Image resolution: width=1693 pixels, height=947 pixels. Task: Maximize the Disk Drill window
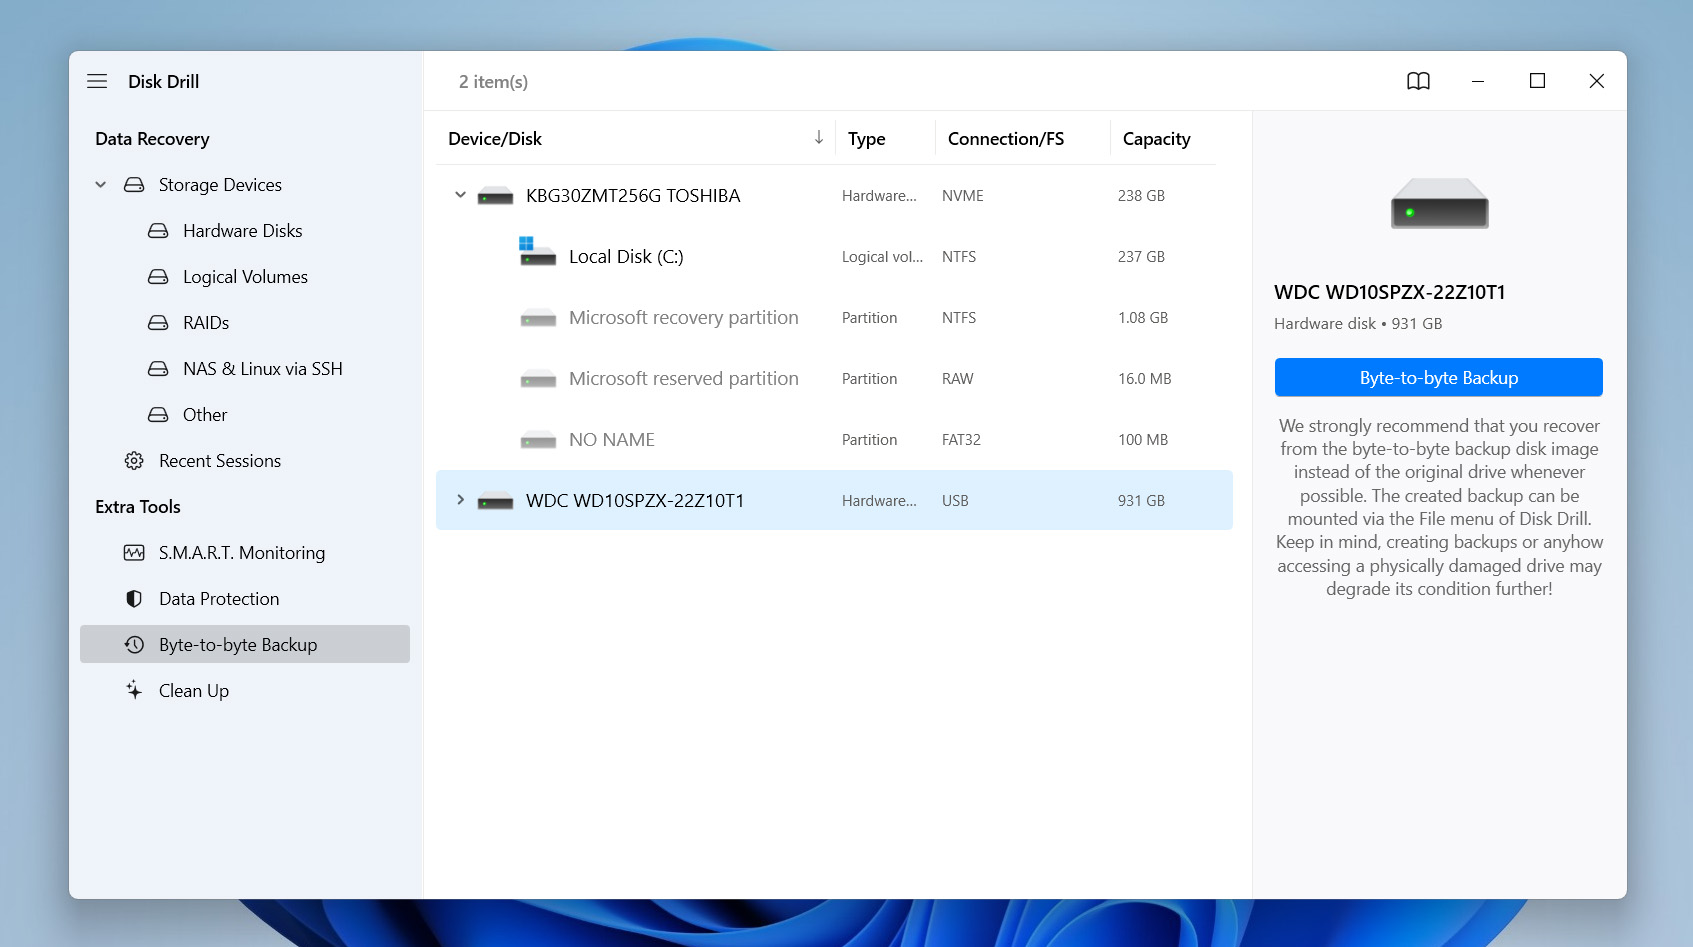[x=1537, y=81]
